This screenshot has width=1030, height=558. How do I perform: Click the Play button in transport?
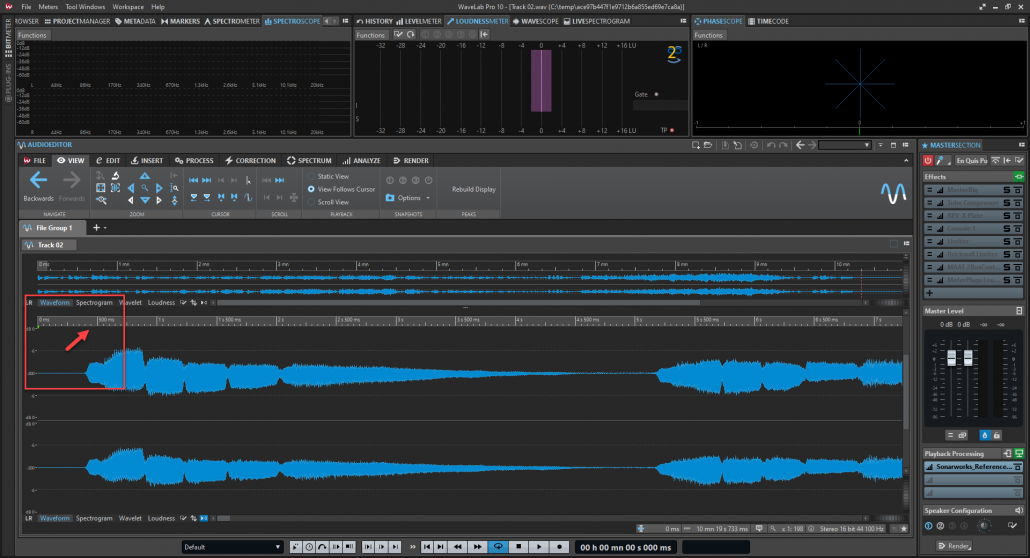tap(539, 547)
